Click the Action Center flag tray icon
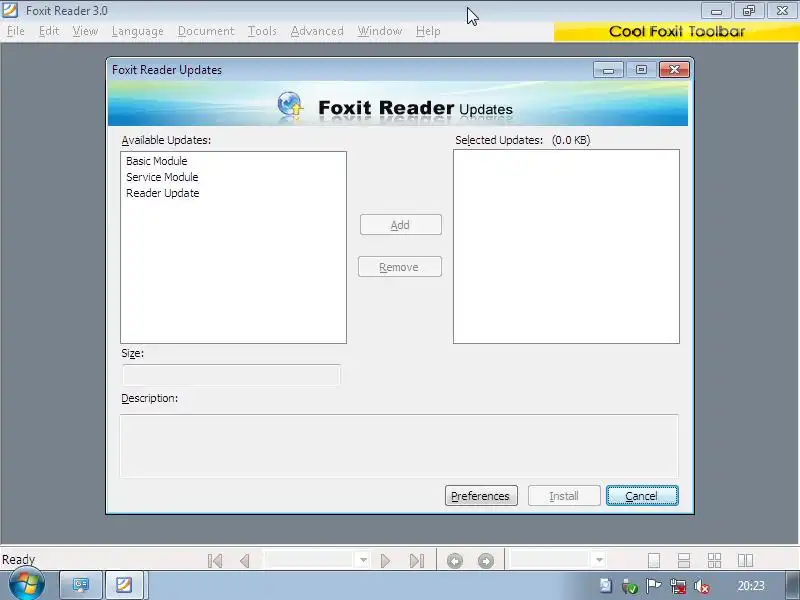 (x=653, y=586)
